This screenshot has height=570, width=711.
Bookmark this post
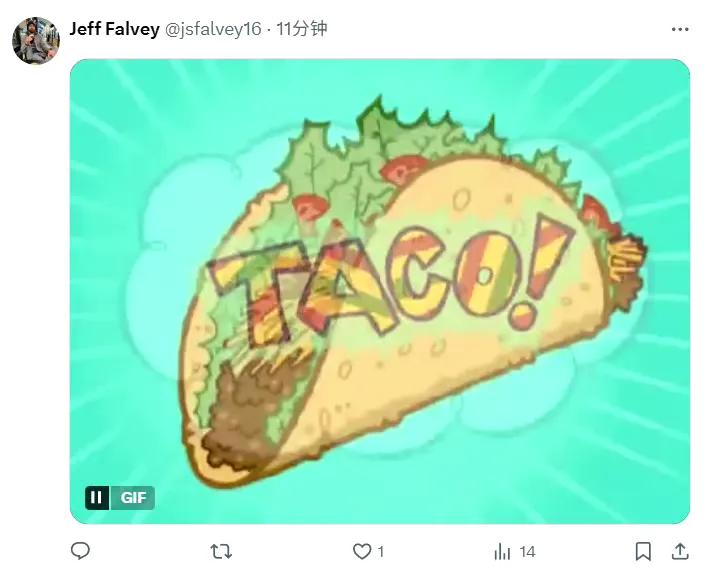tap(643, 551)
